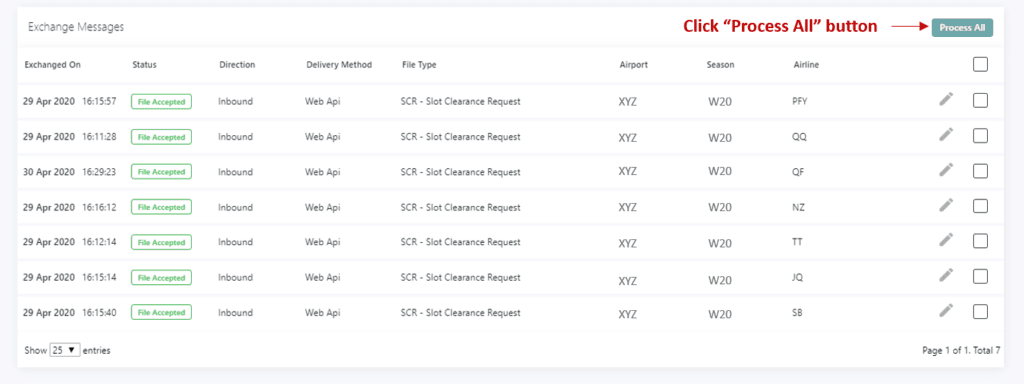This screenshot has height=384, width=1024.
Task: Edit the SB airline message row
Action: tap(946, 310)
